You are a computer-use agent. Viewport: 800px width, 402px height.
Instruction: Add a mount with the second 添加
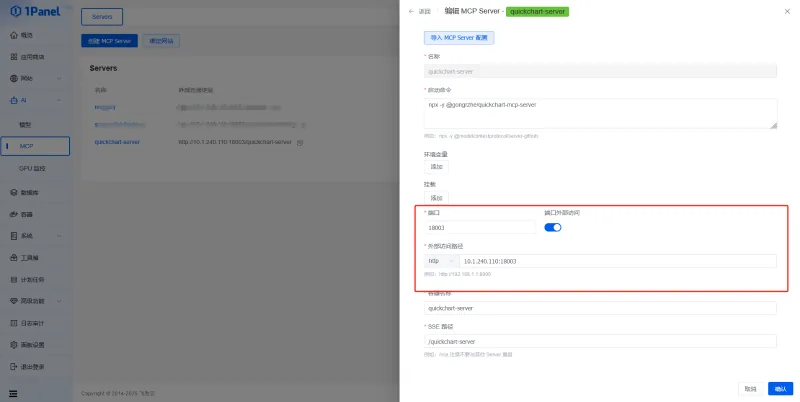436,198
